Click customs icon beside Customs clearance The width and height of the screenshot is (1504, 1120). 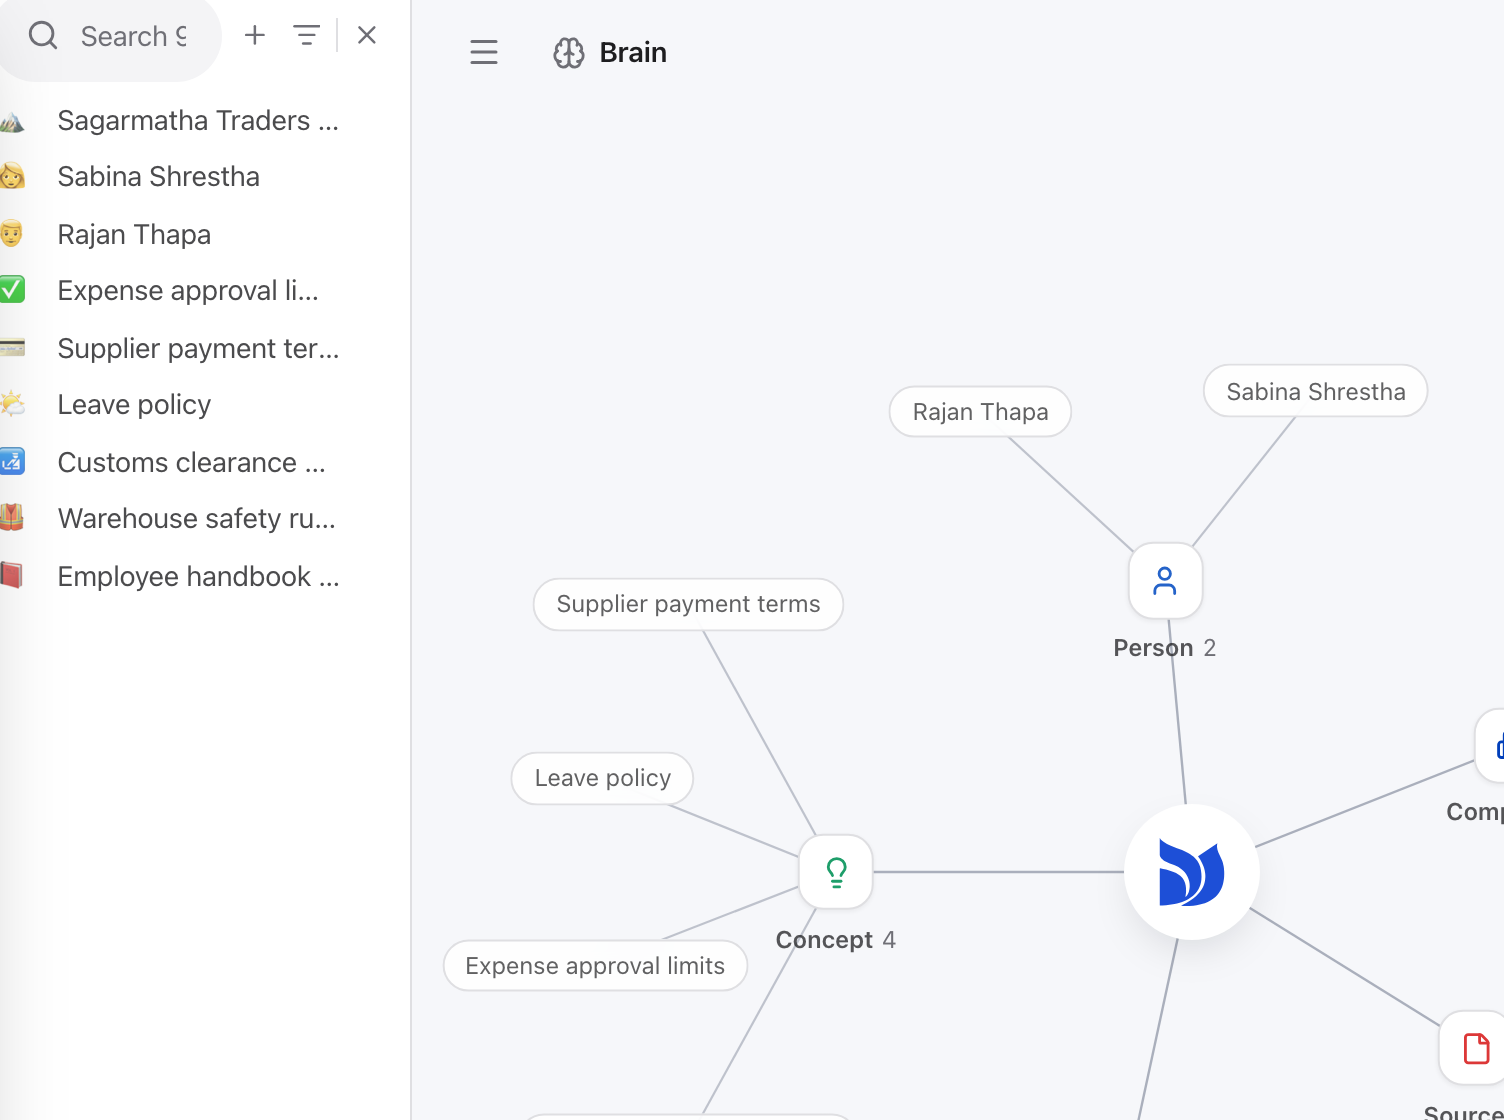[x=12, y=462]
